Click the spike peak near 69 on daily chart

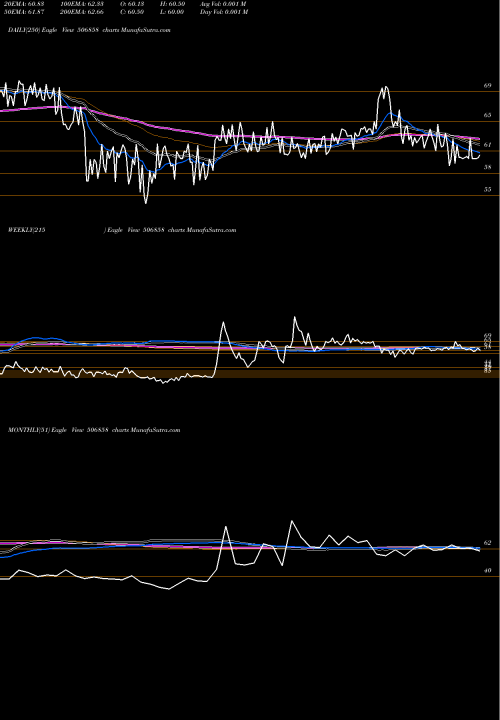385,87
